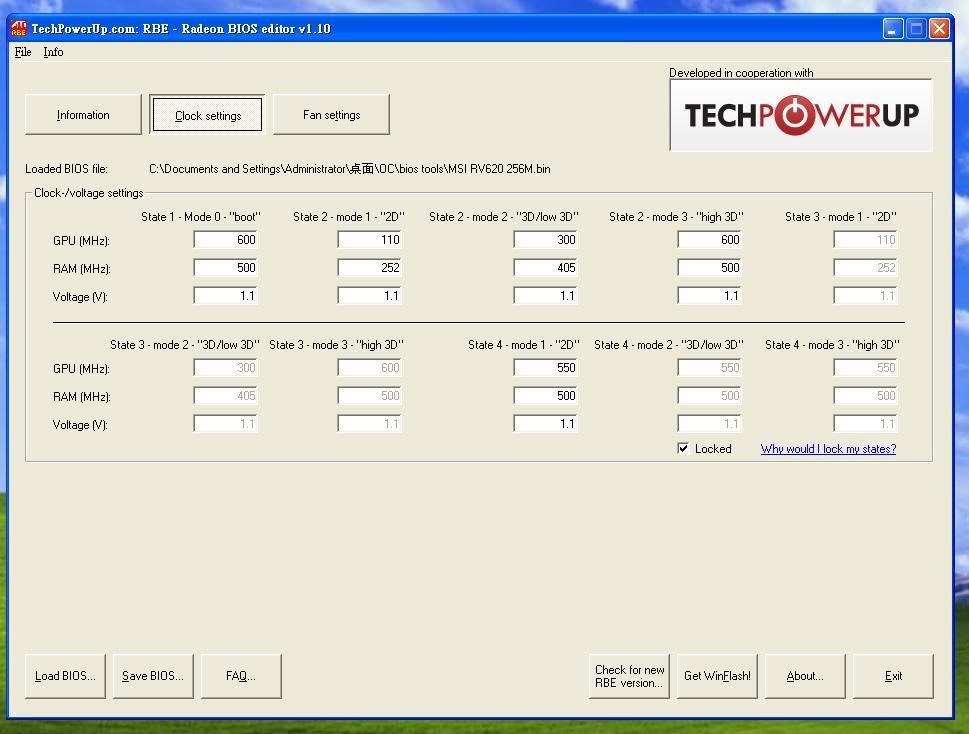969x734 pixels.
Task: Click GPU MHz field for State 4 mode 1
Action: (546, 368)
